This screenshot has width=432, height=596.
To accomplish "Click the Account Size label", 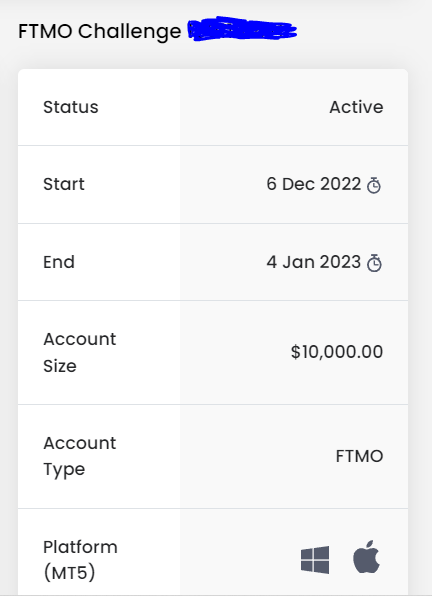I will (79, 352).
